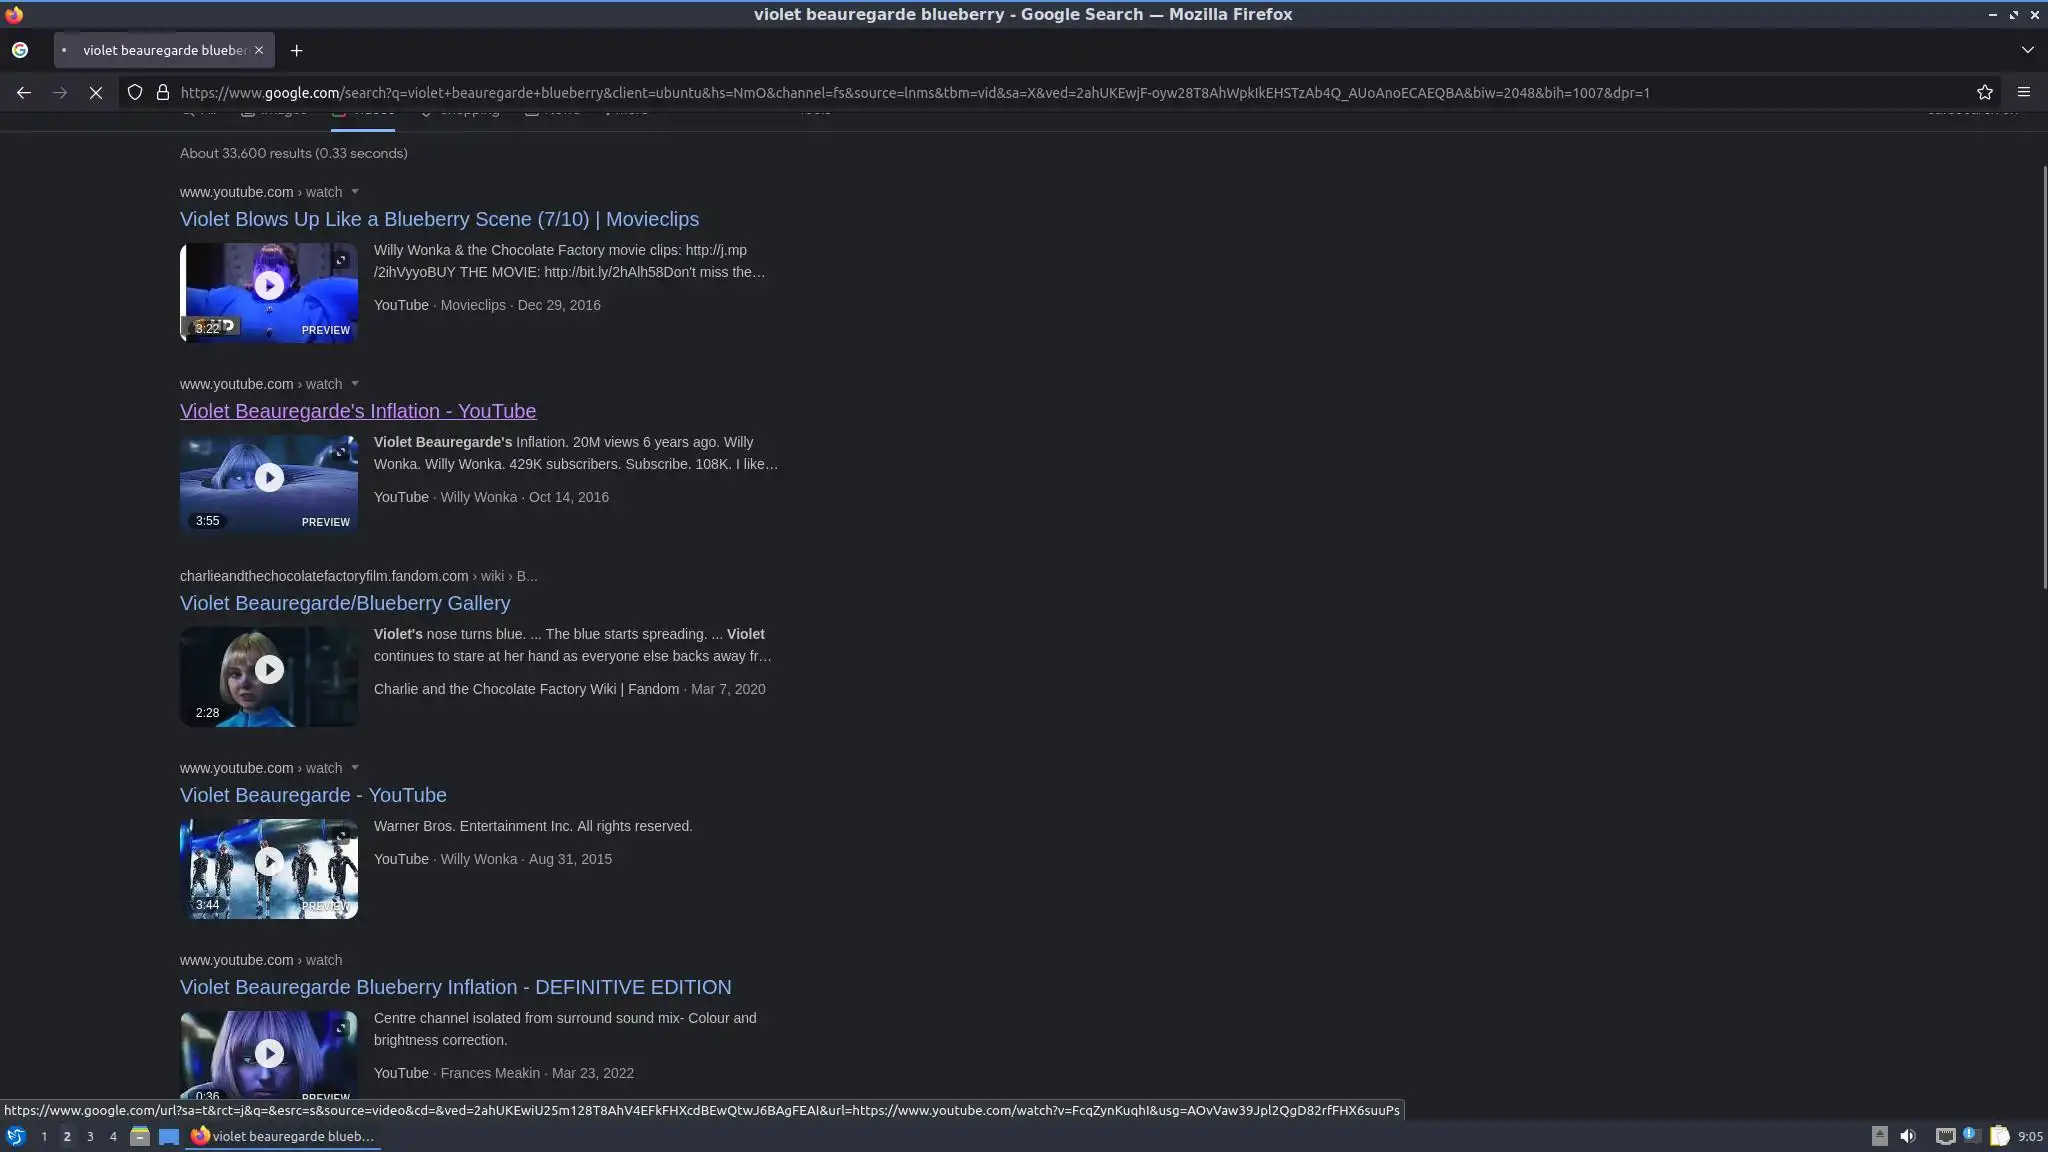Open the Violet Beauregarde/Blueberry Gallery link

[345, 603]
